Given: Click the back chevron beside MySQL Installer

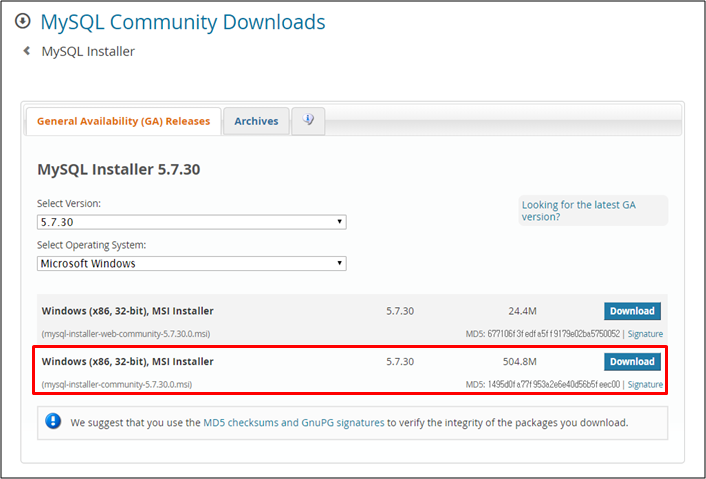Looking at the screenshot, I should coord(27,51).
